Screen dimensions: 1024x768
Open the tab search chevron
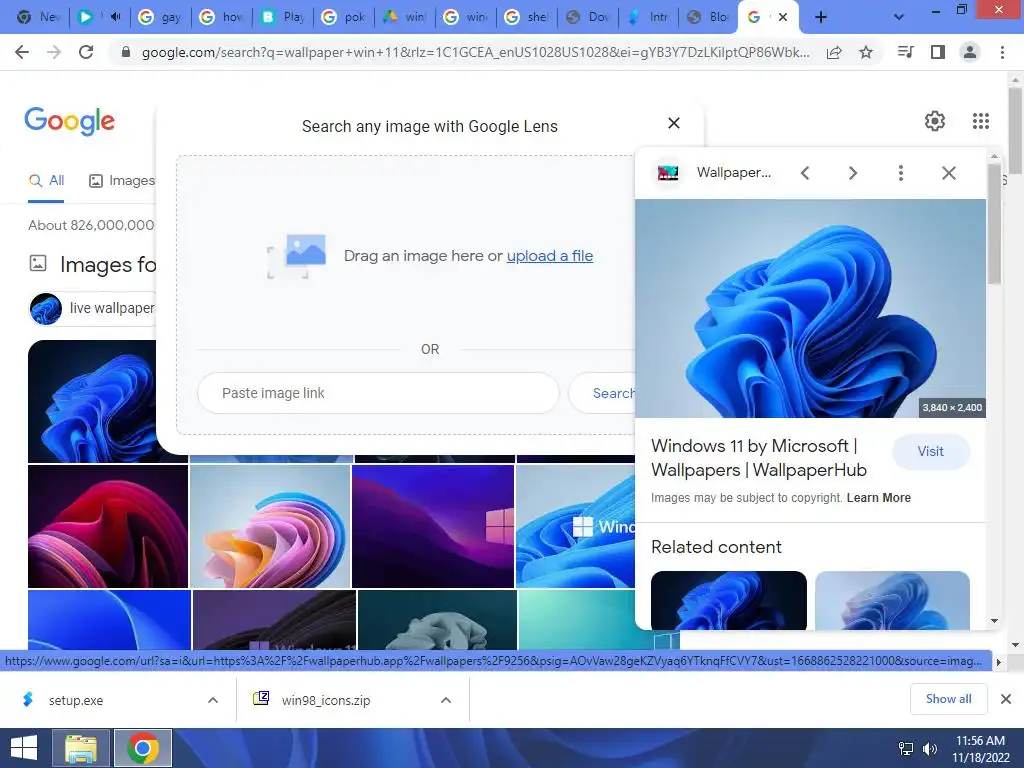[x=899, y=18]
